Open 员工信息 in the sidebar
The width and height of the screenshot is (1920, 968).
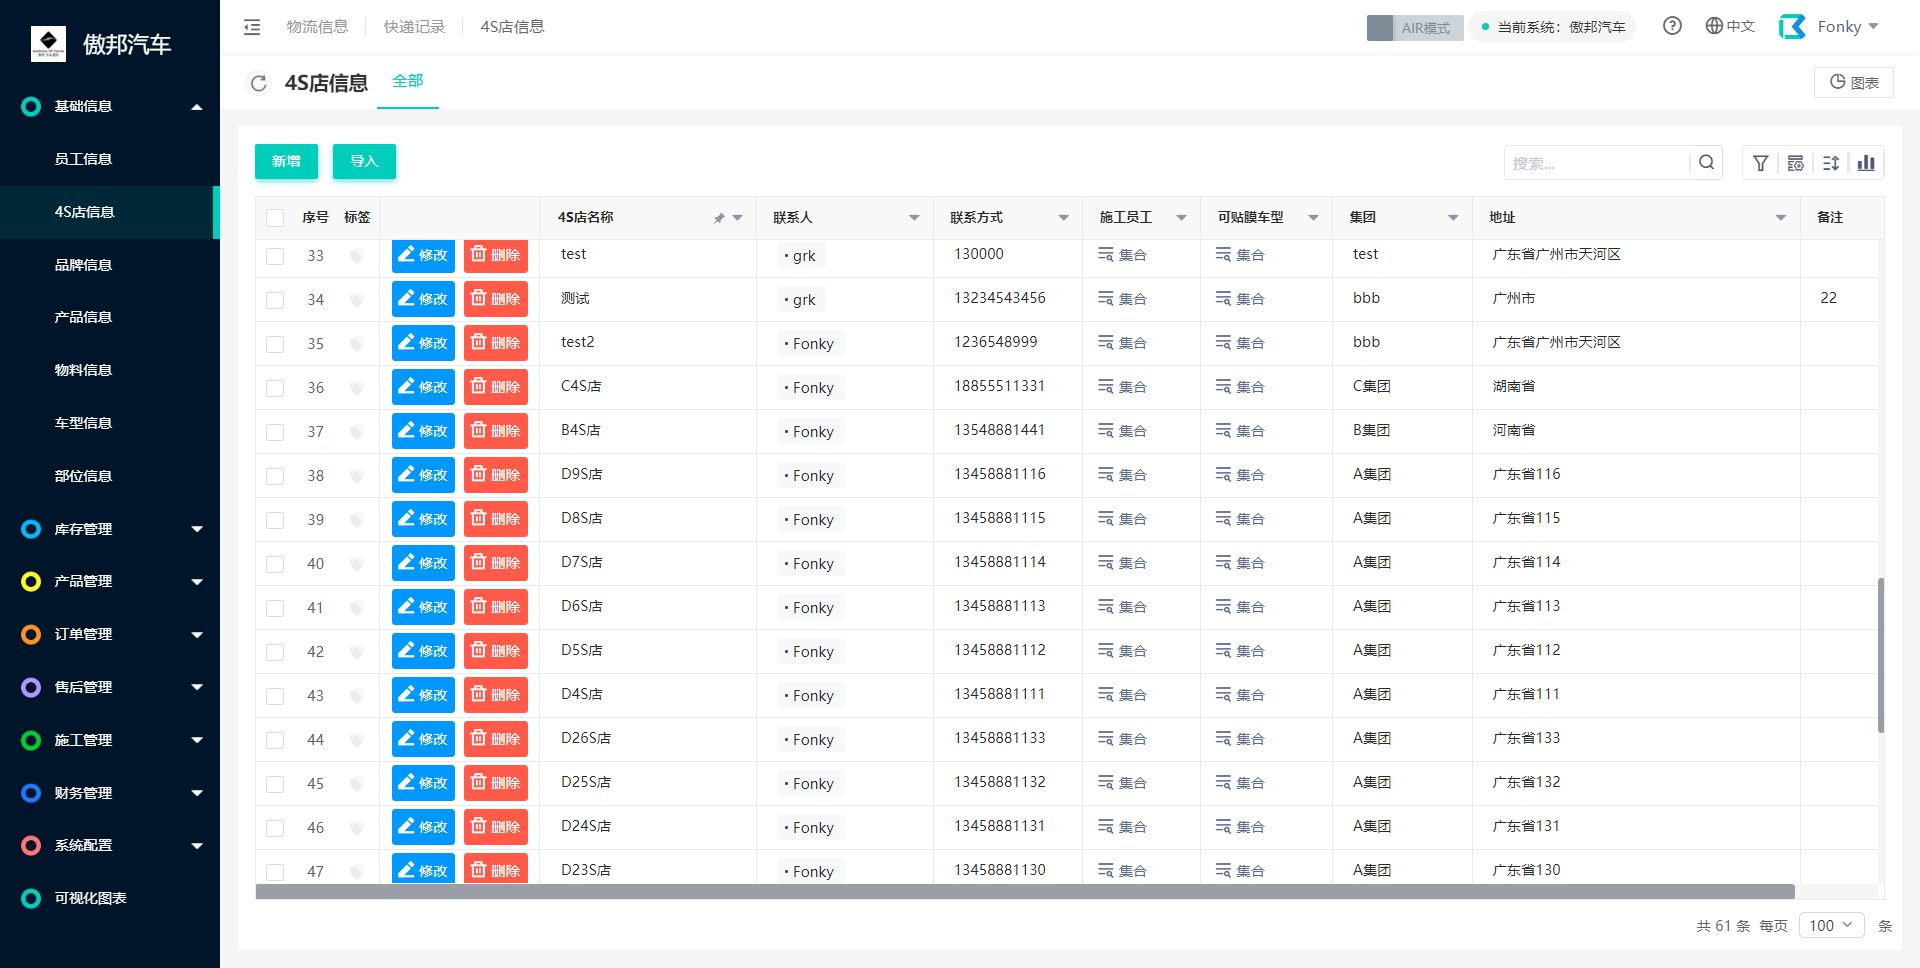click(110, 159)
